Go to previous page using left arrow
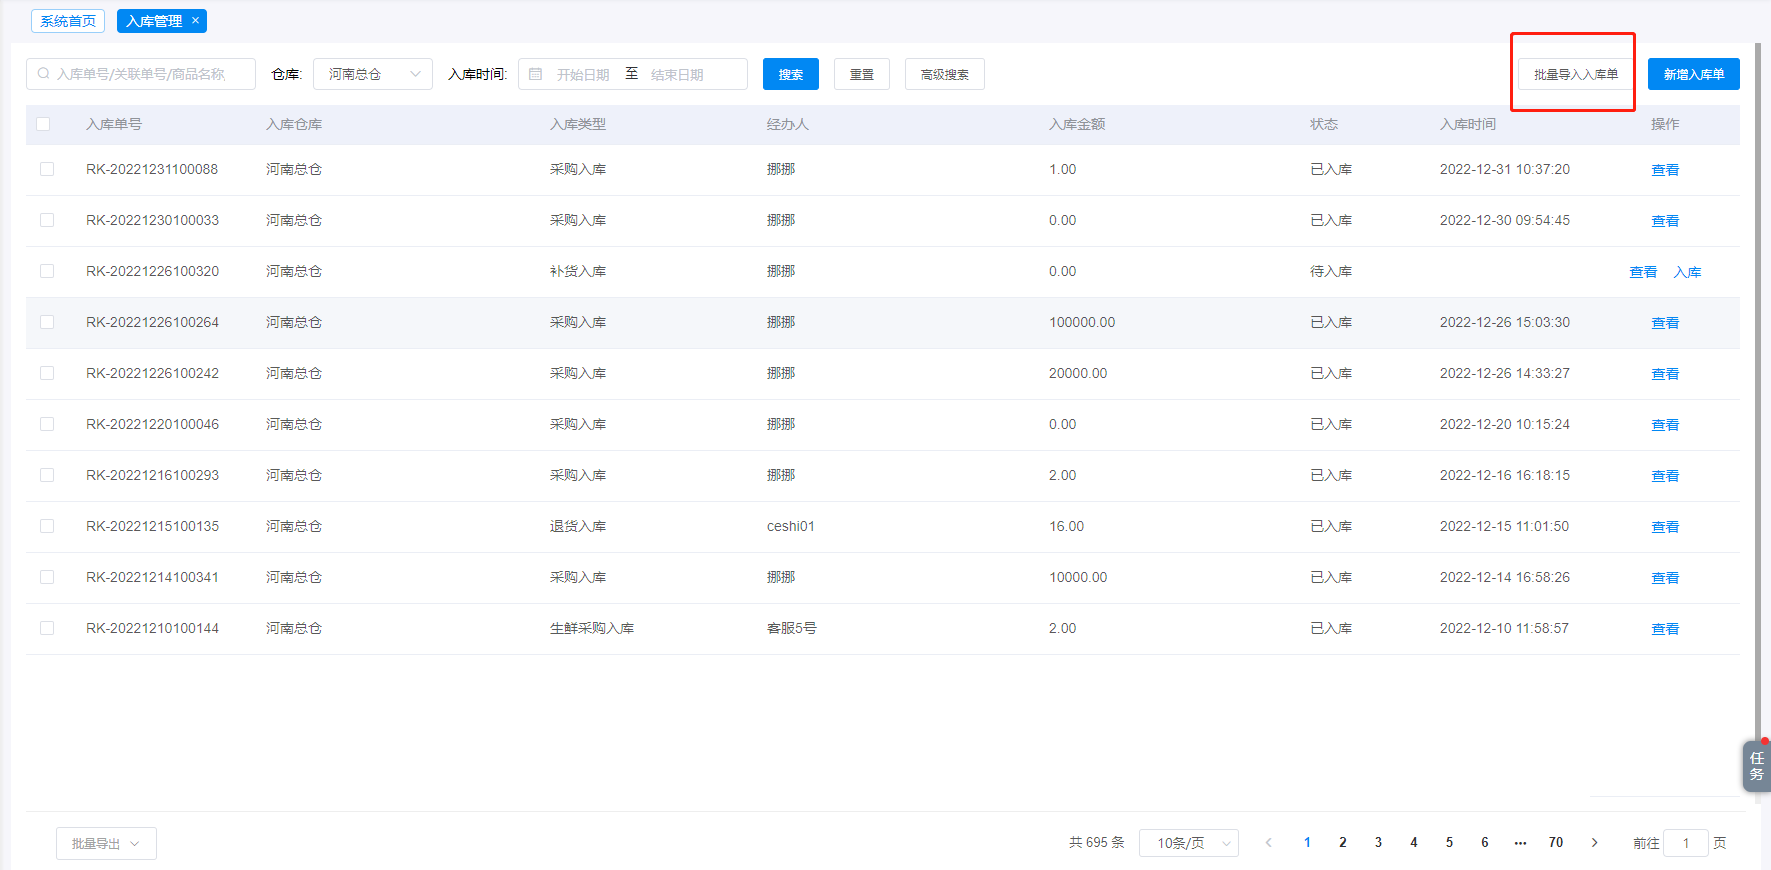The height and width of the screenshot is (870, 1771). [x=1268, y=843]
